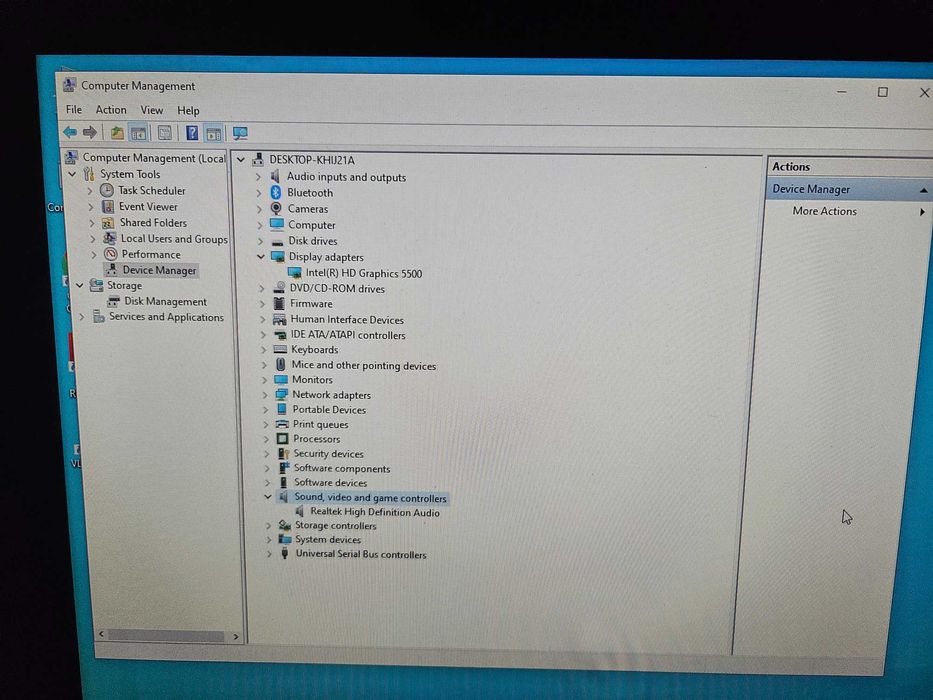Click Scan for hardware changes monitor icon
This screenshot has height=700, width=933.
pyautogui.click(x=240, y=134)
